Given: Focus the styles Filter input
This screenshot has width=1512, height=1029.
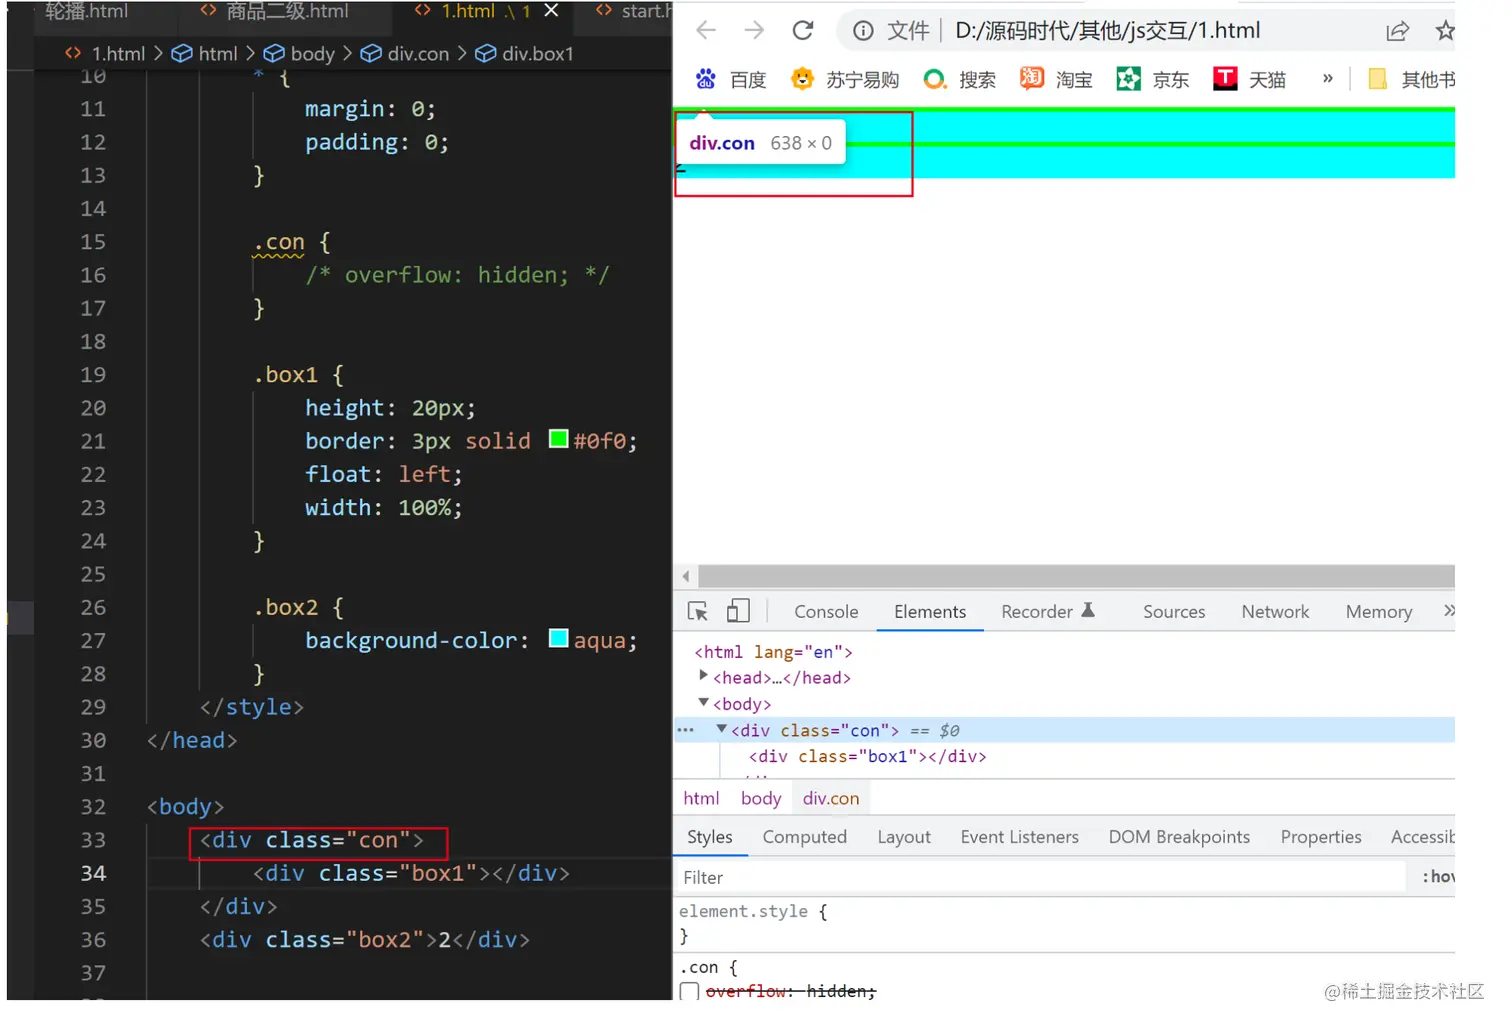Looking at the screenshot, I should (1040, 877).
